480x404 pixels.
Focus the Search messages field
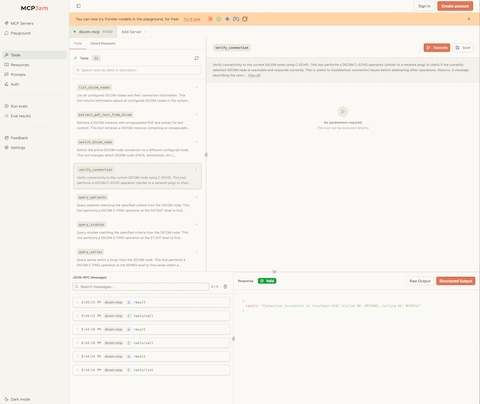click(x=140, y=287)
